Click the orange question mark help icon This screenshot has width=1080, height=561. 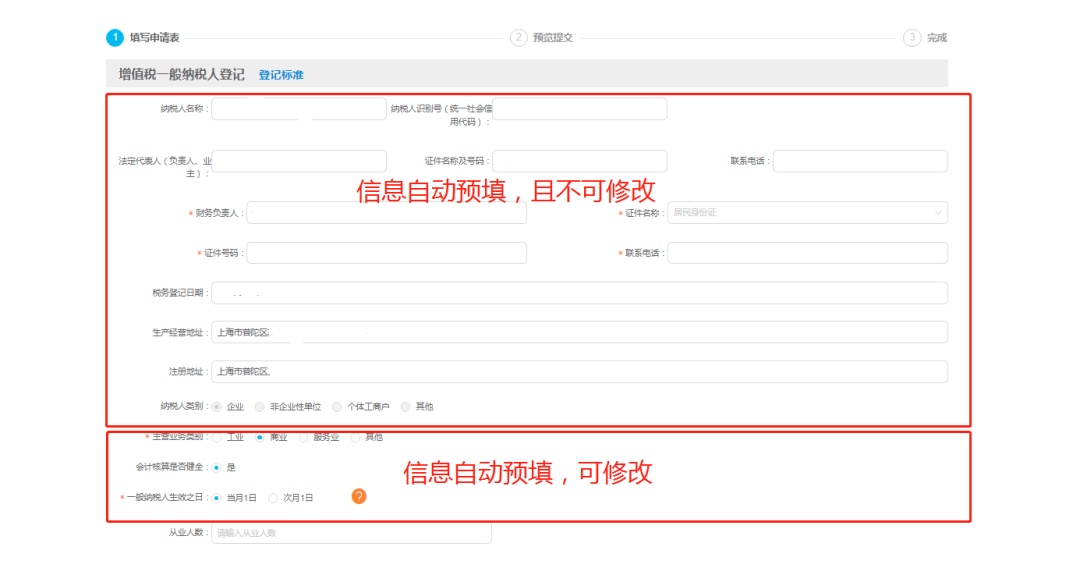359,496
